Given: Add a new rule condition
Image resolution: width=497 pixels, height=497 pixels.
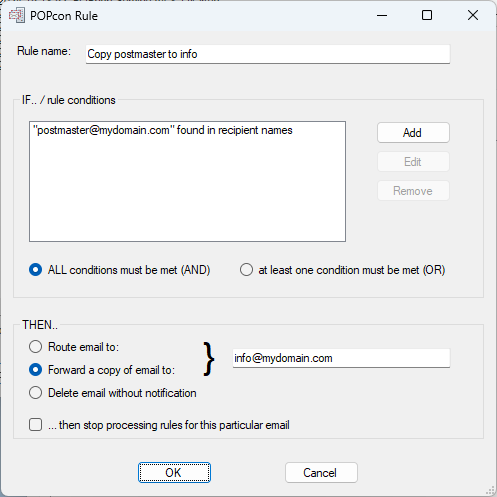Looking at the screenshot, I should coord(413,133).
